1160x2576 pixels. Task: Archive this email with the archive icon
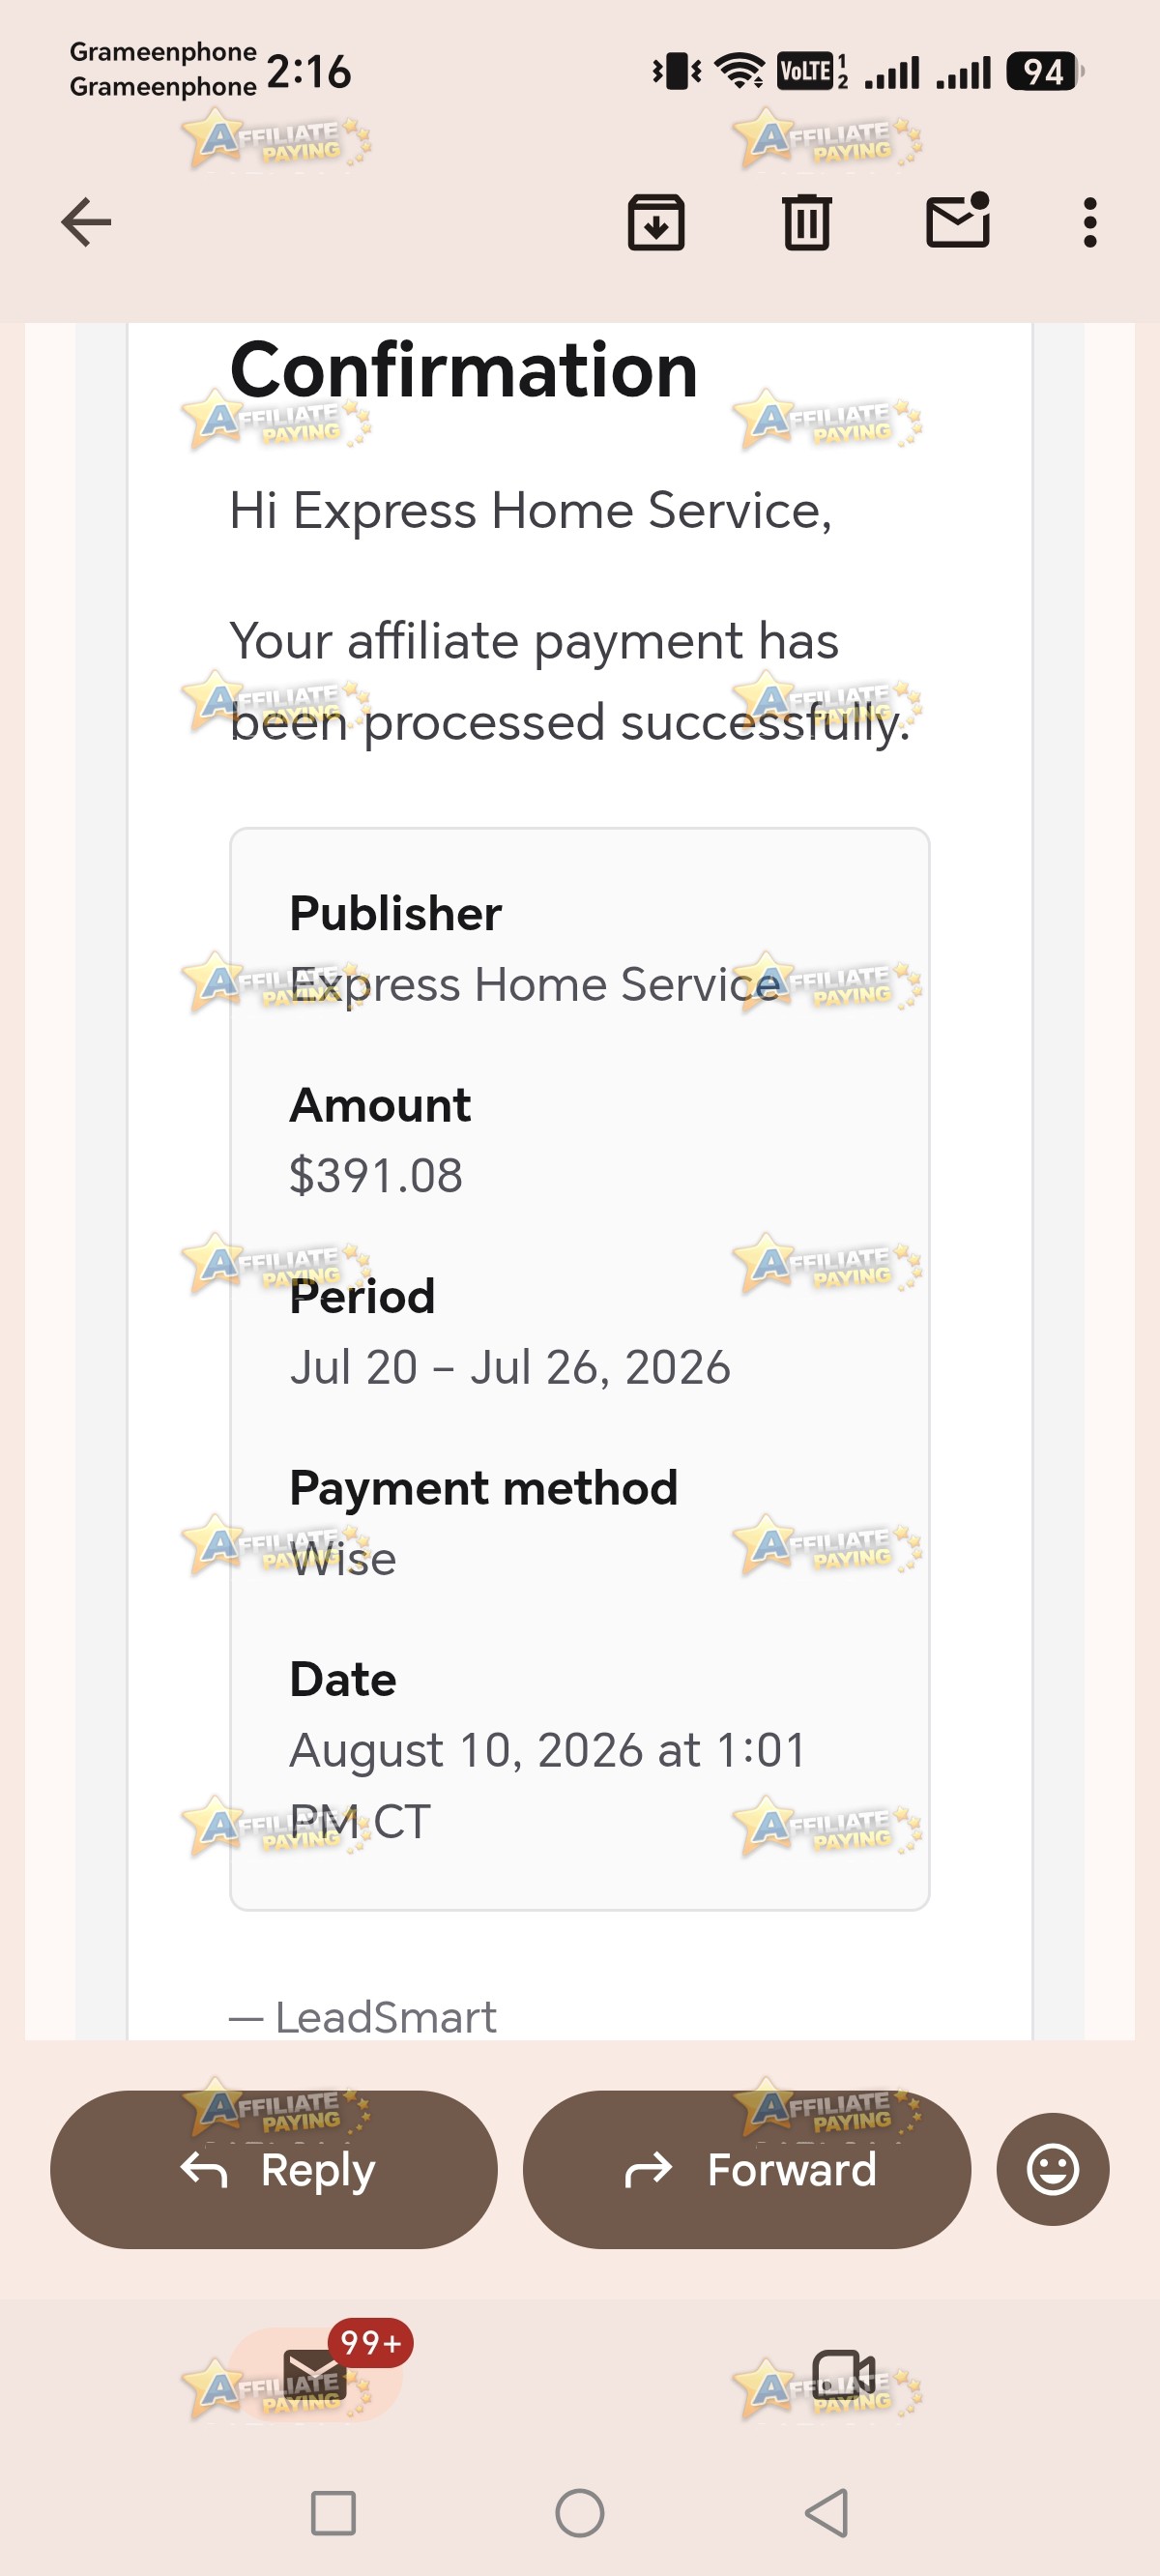click(656, 222)
